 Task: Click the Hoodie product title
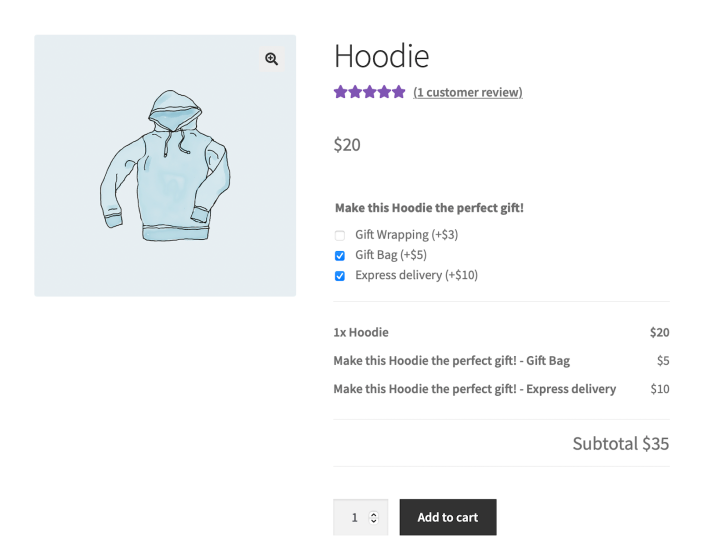[381, 56]
